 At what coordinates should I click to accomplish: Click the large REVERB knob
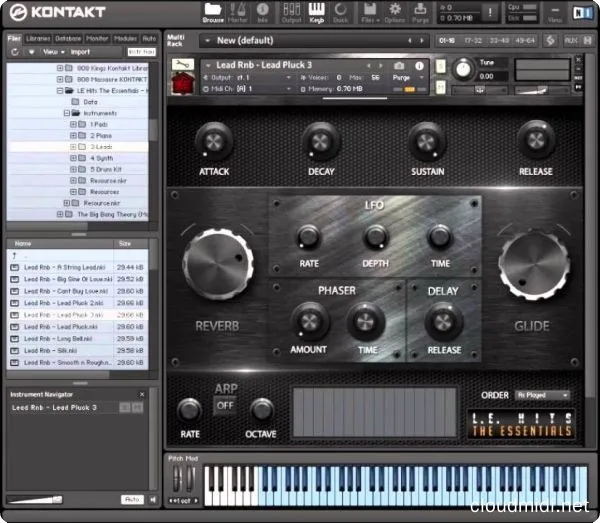point(218,264)
